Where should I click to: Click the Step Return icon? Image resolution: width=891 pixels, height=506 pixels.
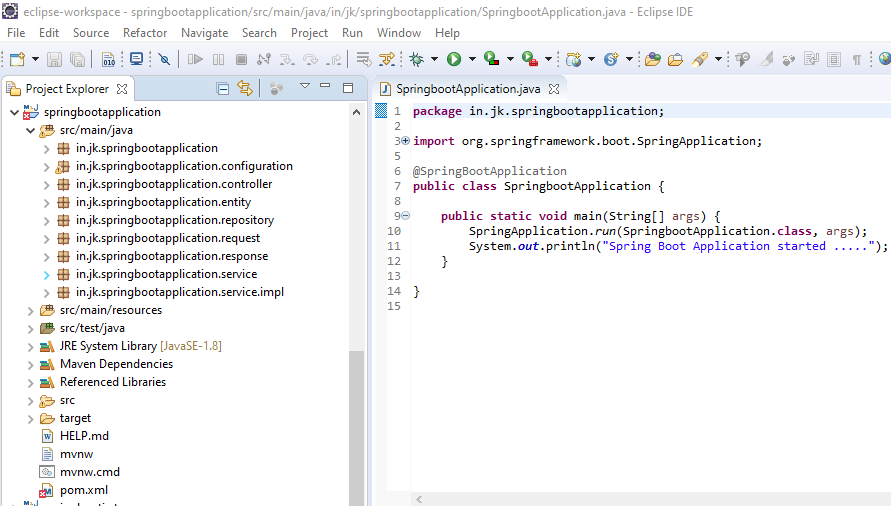point(335,59)
